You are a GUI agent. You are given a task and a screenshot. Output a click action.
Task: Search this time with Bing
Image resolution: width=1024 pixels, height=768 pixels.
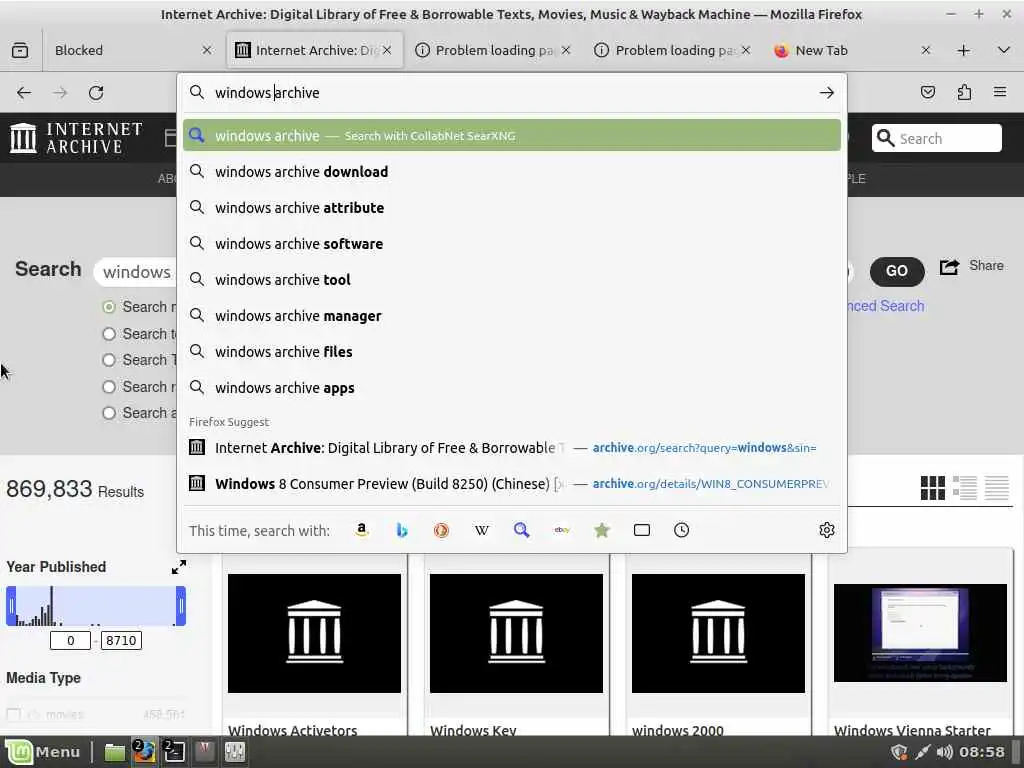tap(402, 530)
